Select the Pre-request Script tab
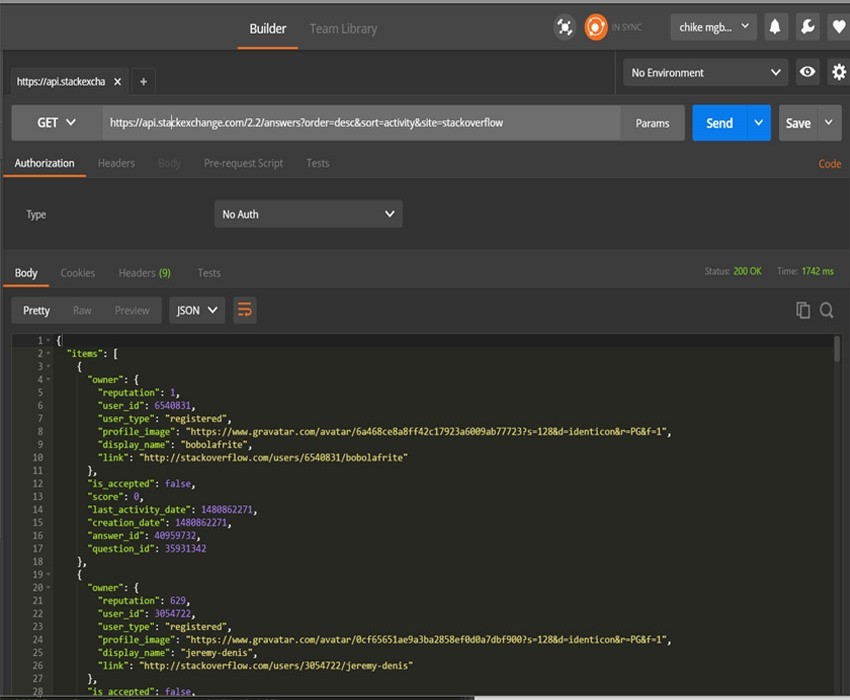 click(x=243, y=163)
